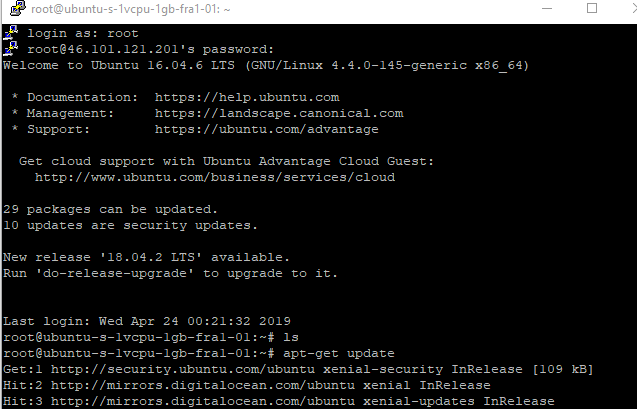Click the 'apt-get update' command text
The width and height of the screenshot is (637, 409).
tap(339, 353)
